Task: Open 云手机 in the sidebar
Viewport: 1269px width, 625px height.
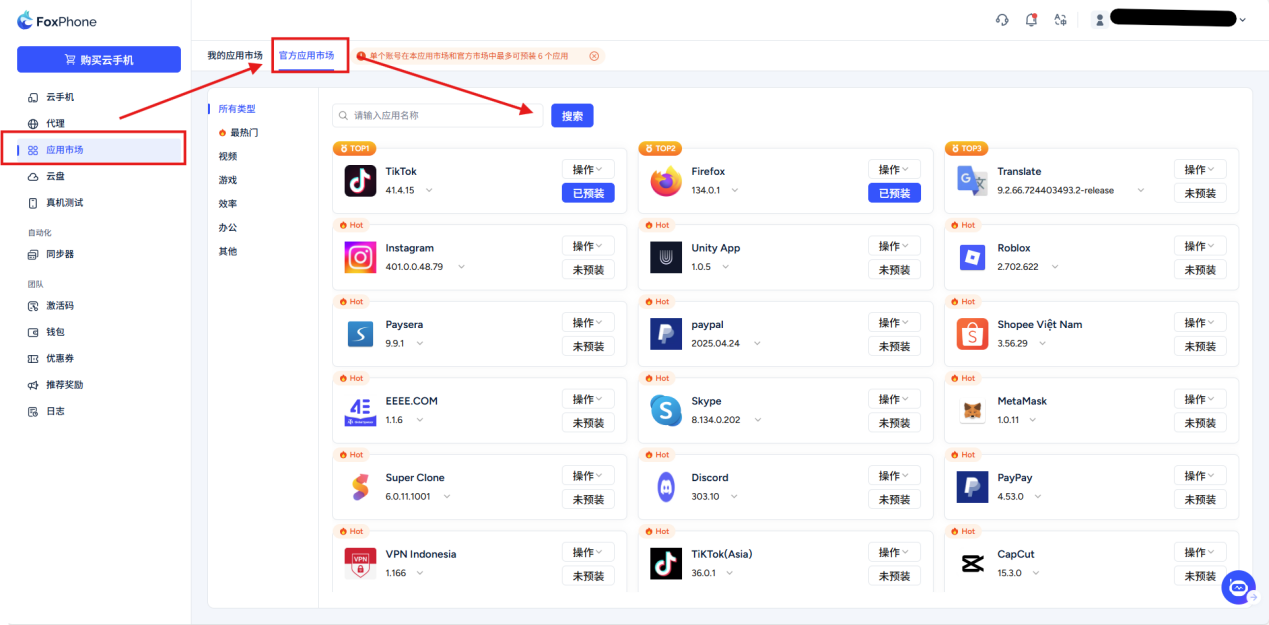Action: coord(60,97)
